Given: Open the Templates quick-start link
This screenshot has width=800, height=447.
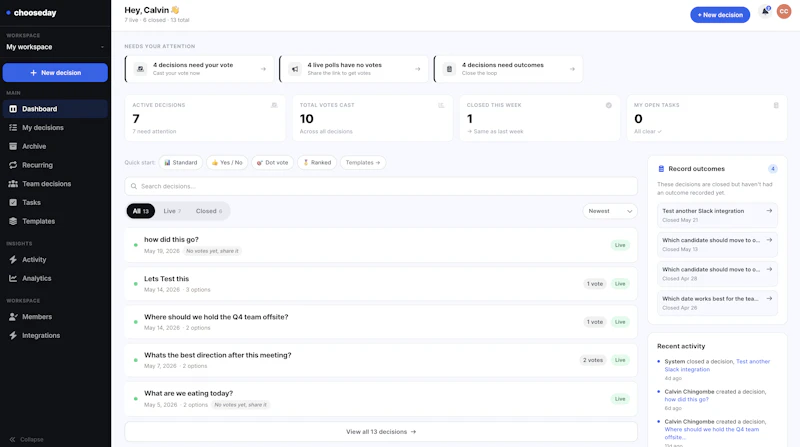Looking at the screenshot, I should coord(363,162).
